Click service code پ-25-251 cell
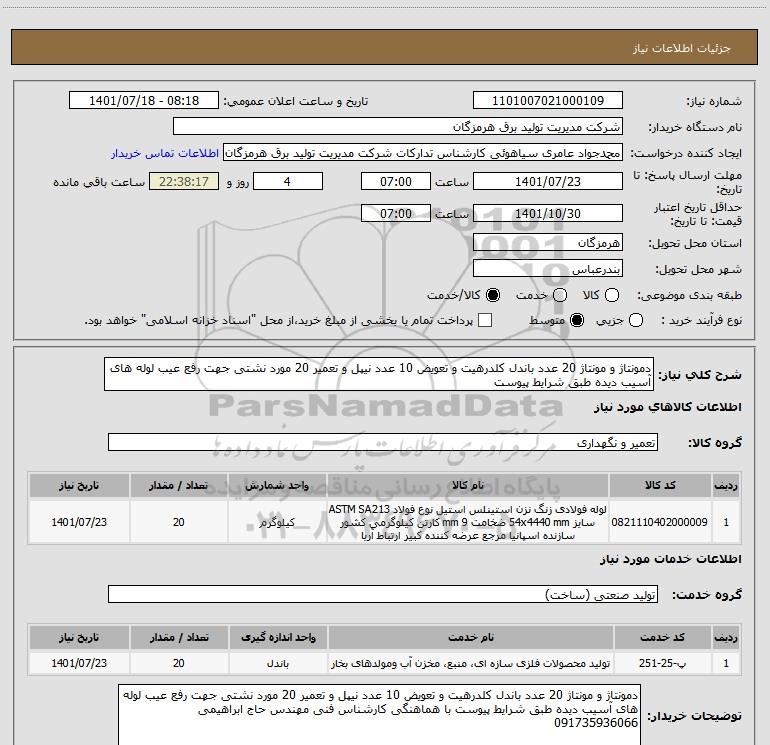770x745 pixels. pos(662,663)
